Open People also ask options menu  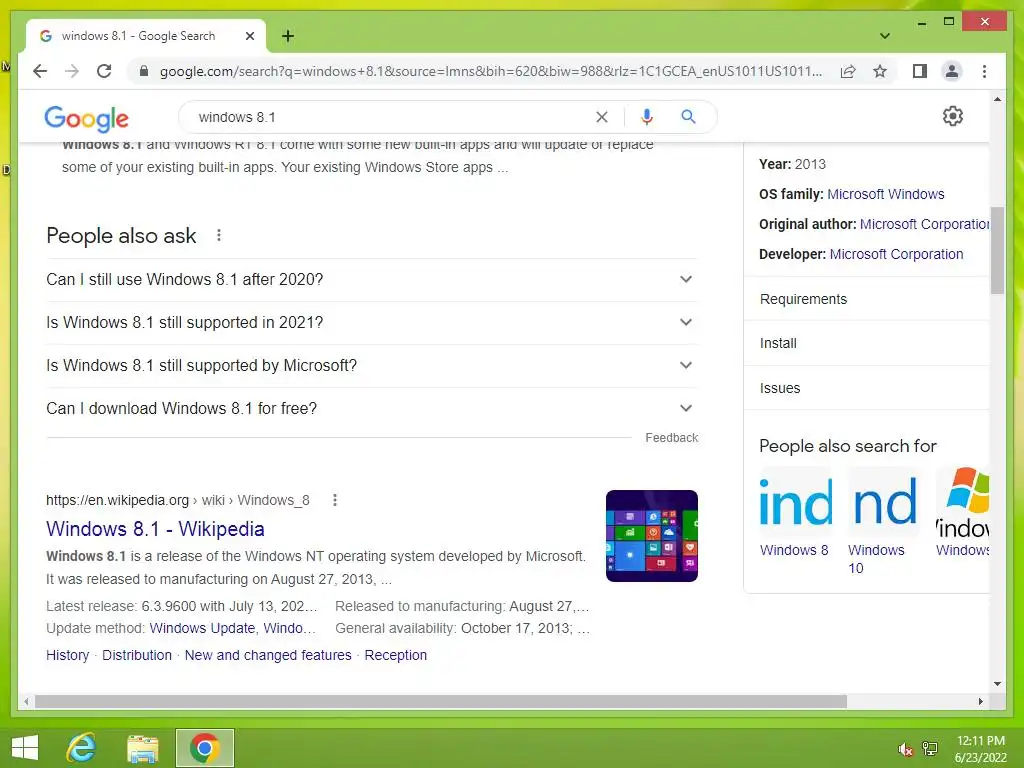(219, 235)
